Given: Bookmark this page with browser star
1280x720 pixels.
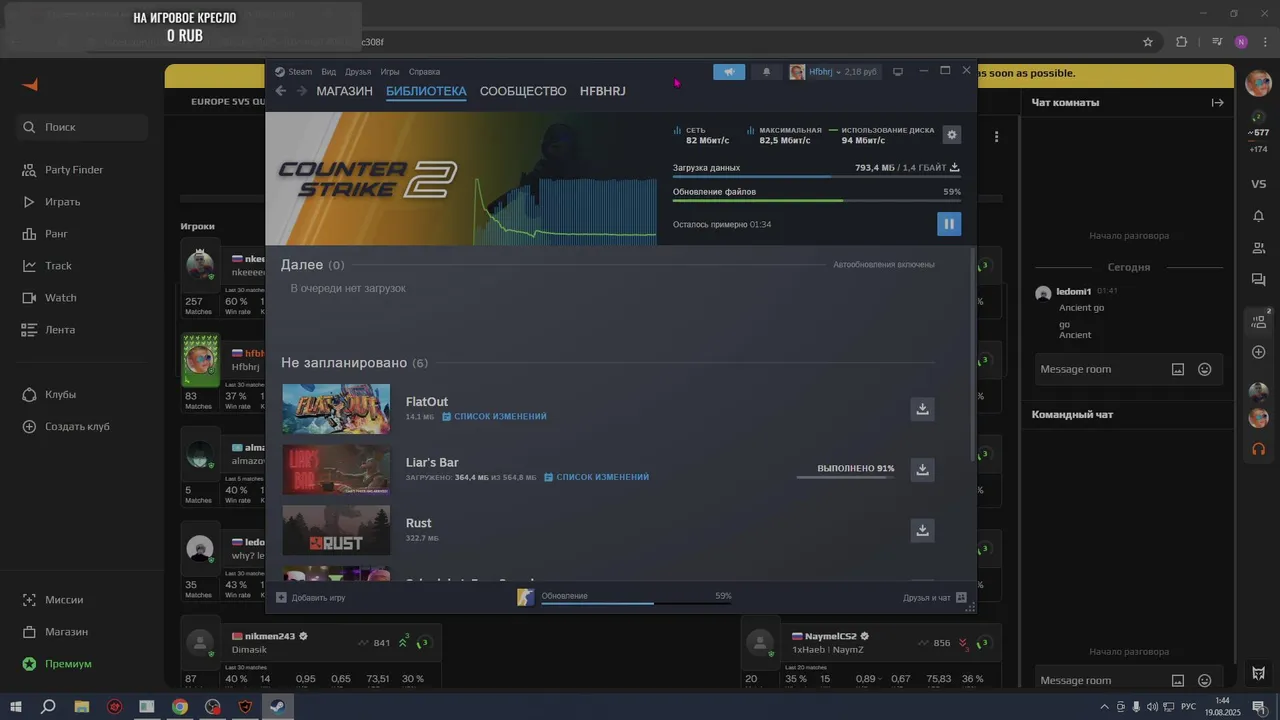Looking at the screenshot, I should click(1148, 42).
